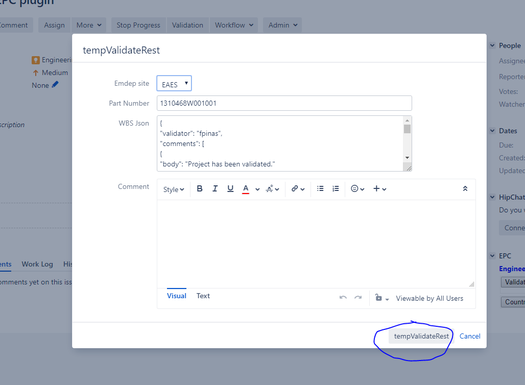Collapse the HipChat section
Viewport: 525px width, 385px height.
tap(493, 197)
